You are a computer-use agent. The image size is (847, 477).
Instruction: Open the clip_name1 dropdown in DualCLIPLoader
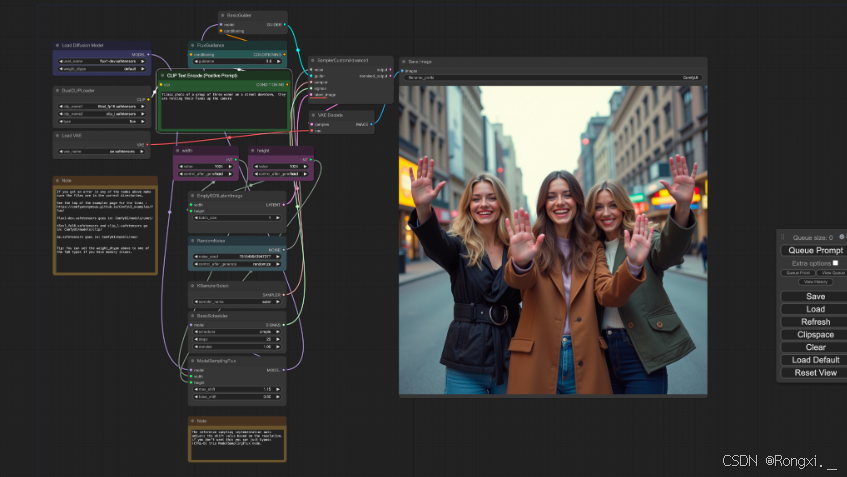coord(102,106)
